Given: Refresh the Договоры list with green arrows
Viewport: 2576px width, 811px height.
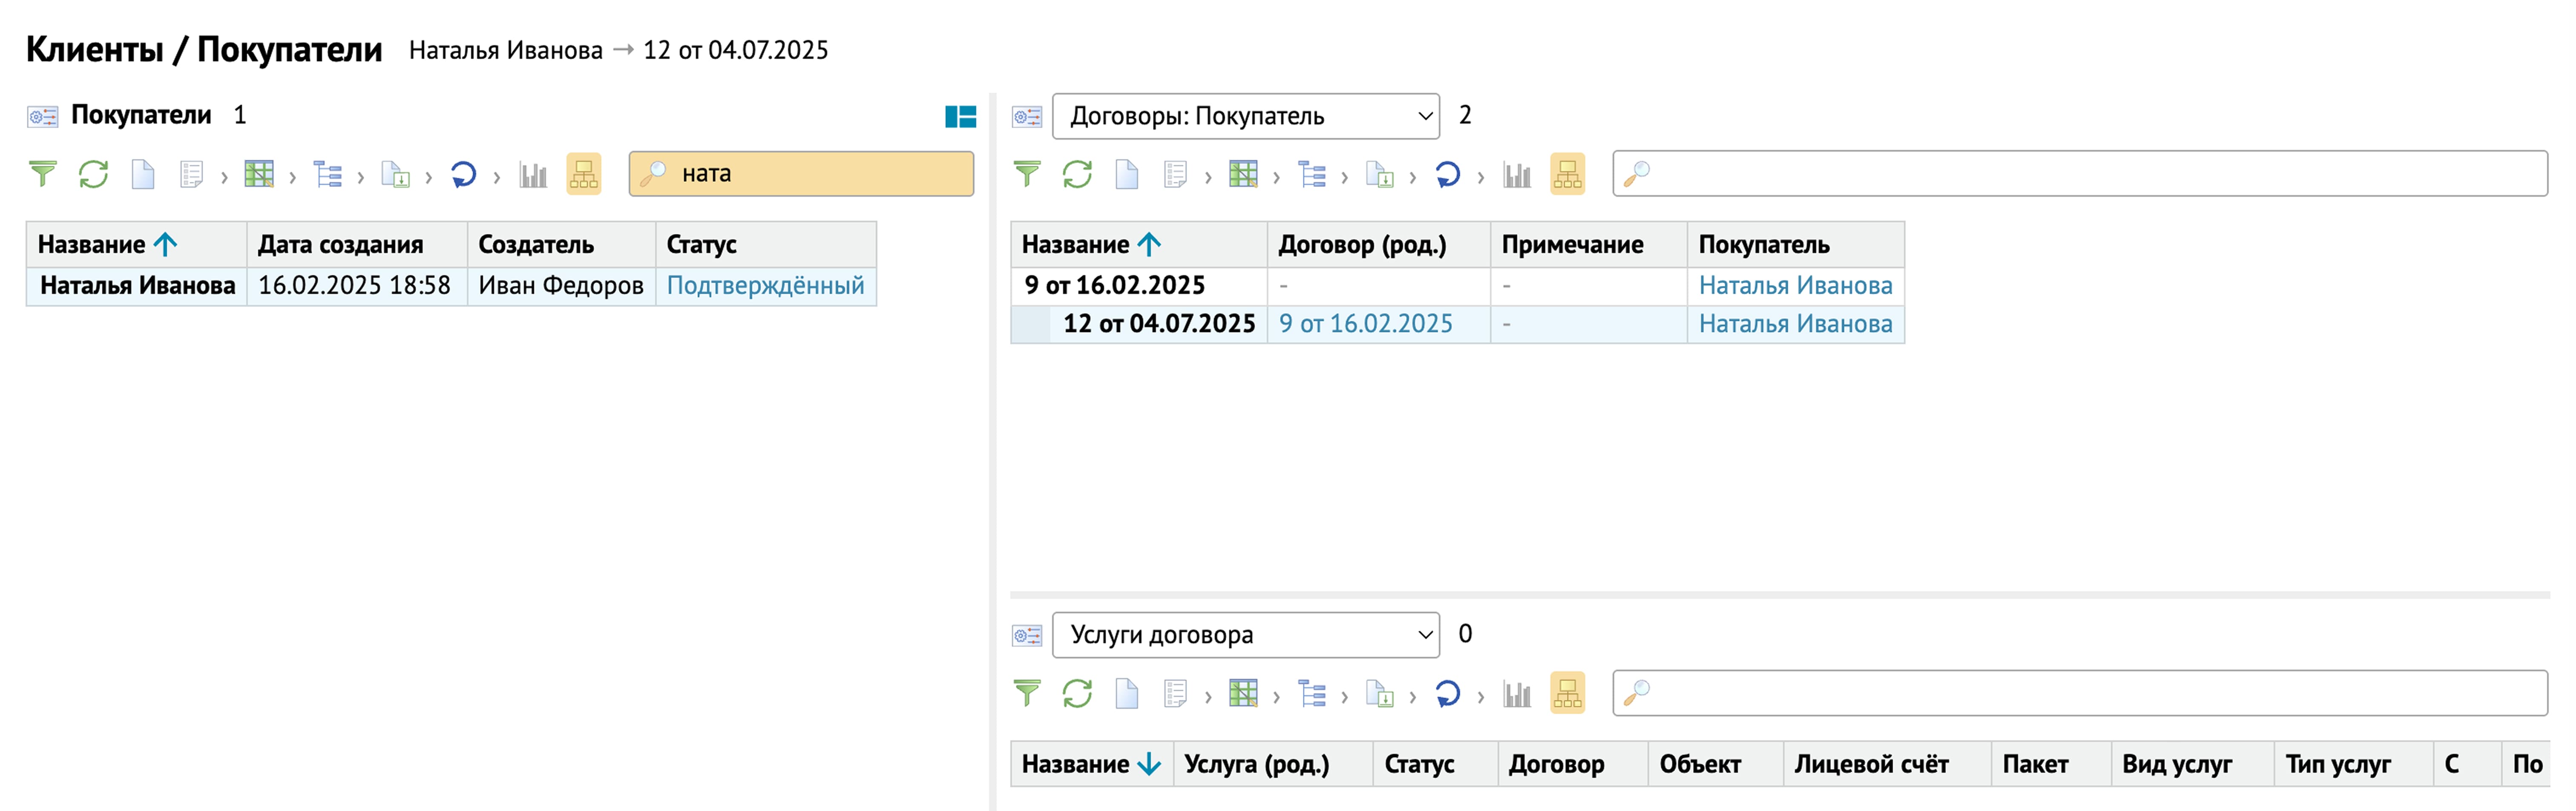Looking at the screenshot, I should (1077, 174).
